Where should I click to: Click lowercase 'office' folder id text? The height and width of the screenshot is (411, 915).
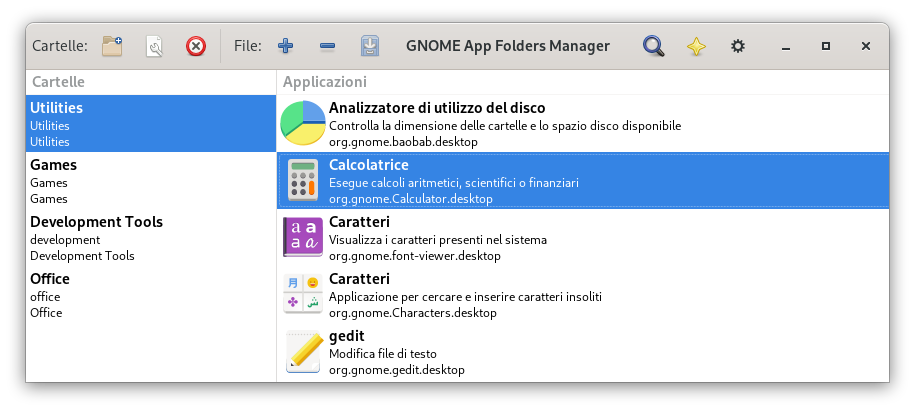point(46,297)
